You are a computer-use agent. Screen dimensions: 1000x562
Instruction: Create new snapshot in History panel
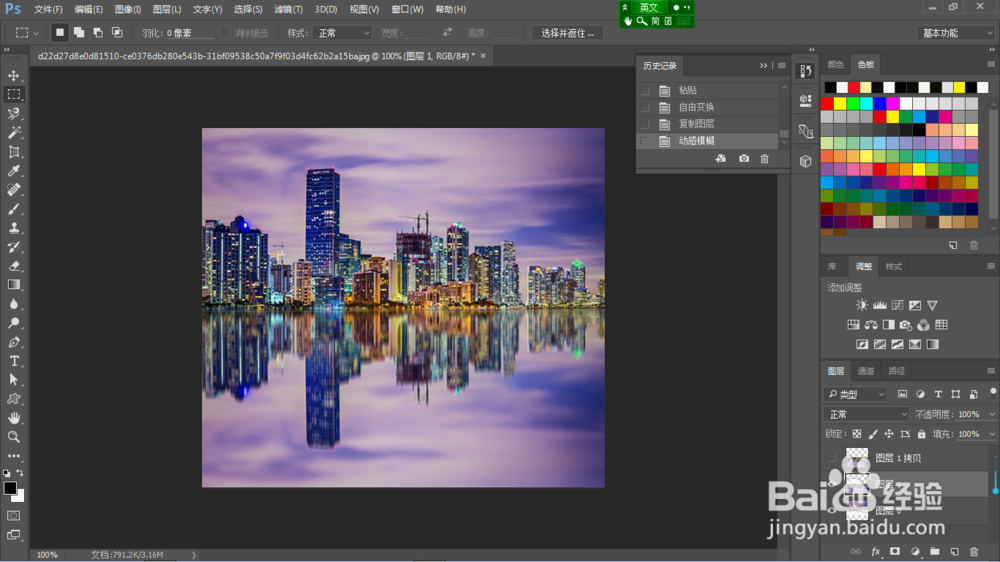click(744, 158)
